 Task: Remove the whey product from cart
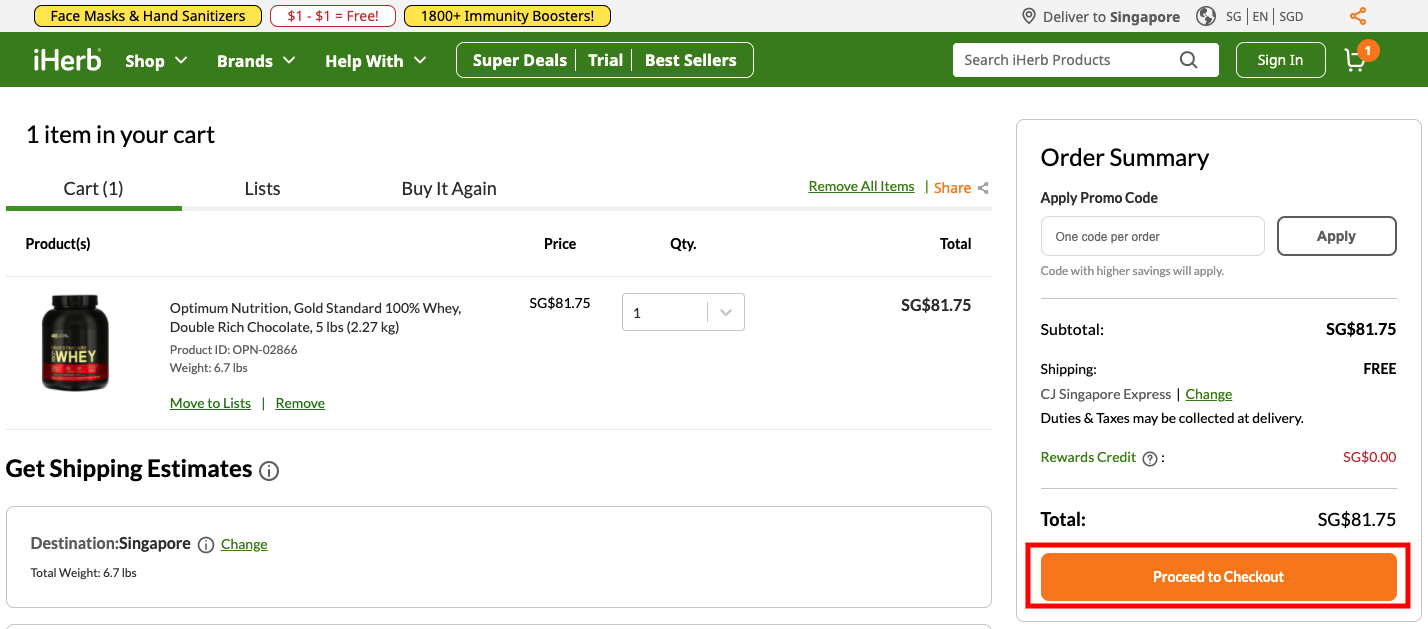(x=300, y=403)
